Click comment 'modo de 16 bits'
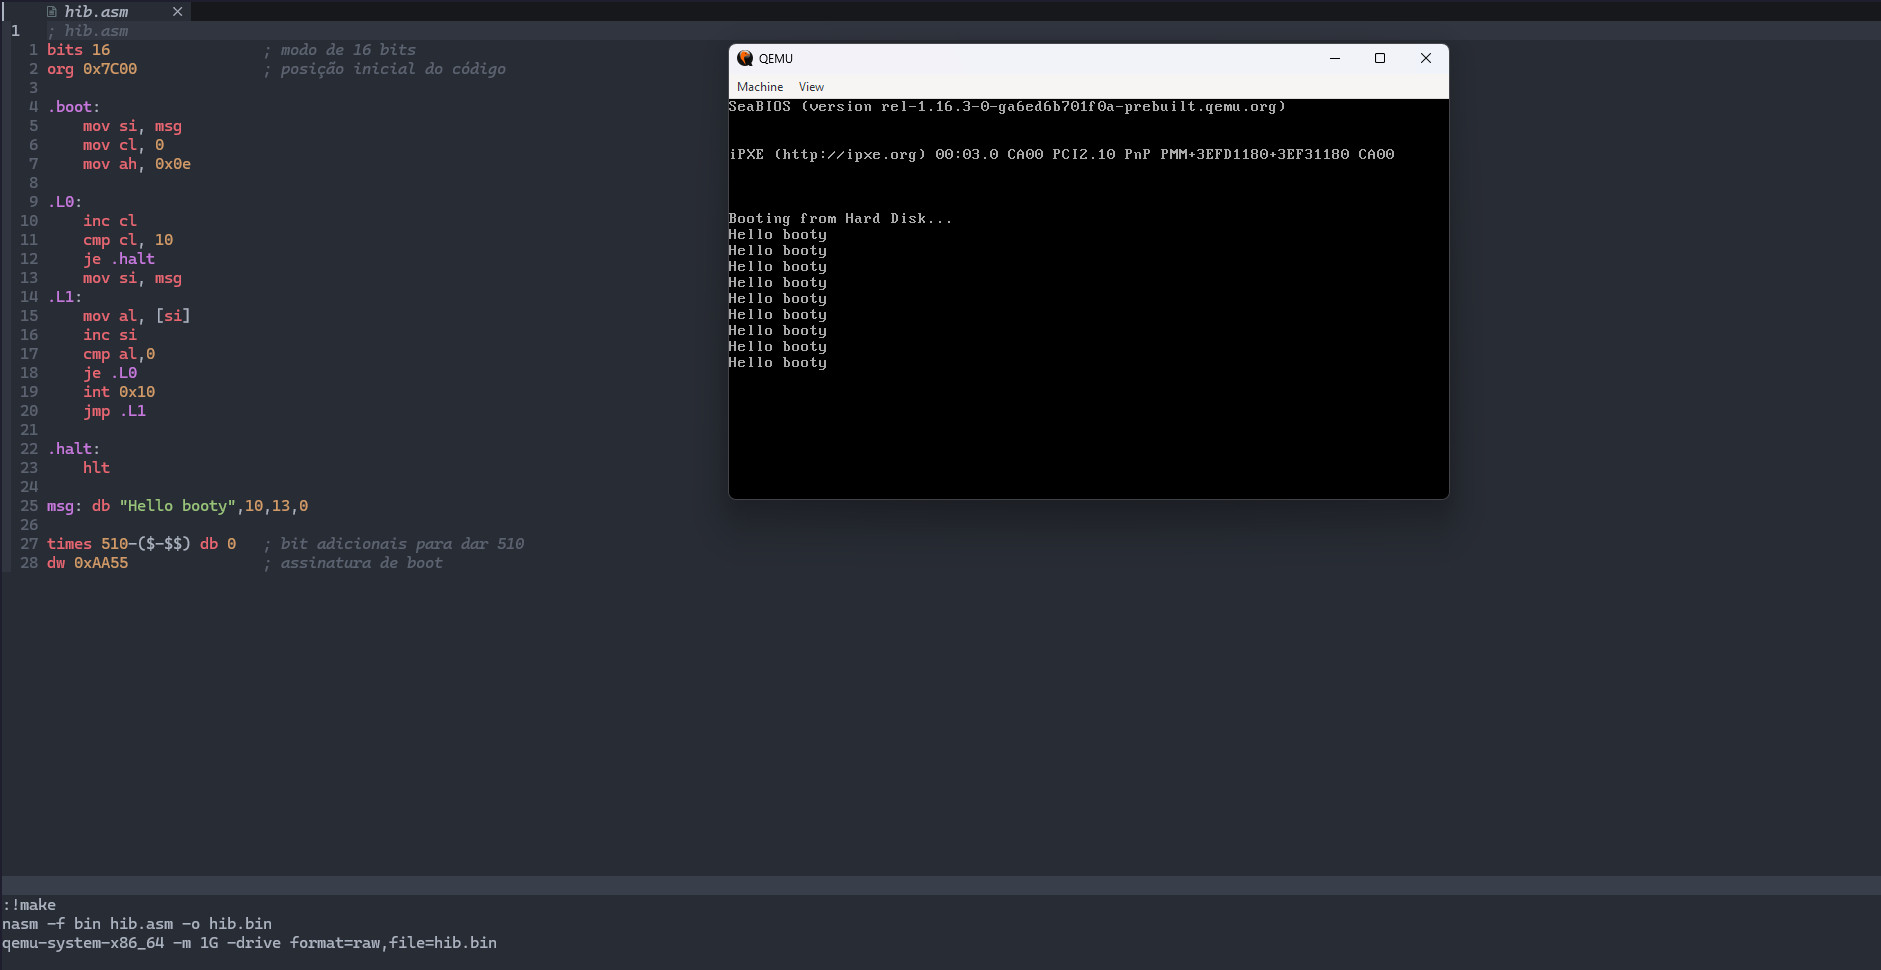The width and height of the screenshot is (1881, 970). 340,50
